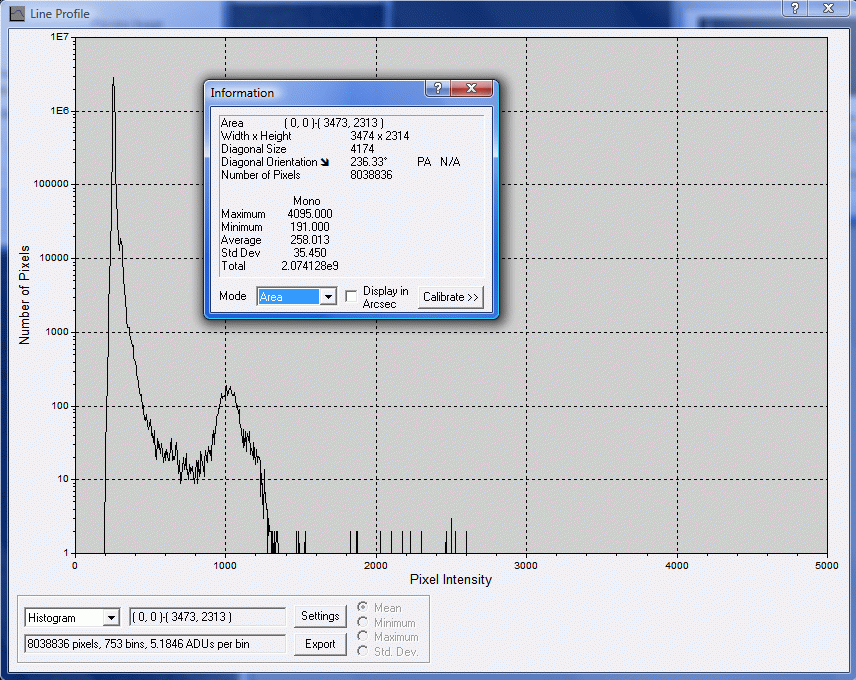Click the Diagonal Orientation arrow icon
The width and height of the screenshot is (856, 680).
point(324,162)
